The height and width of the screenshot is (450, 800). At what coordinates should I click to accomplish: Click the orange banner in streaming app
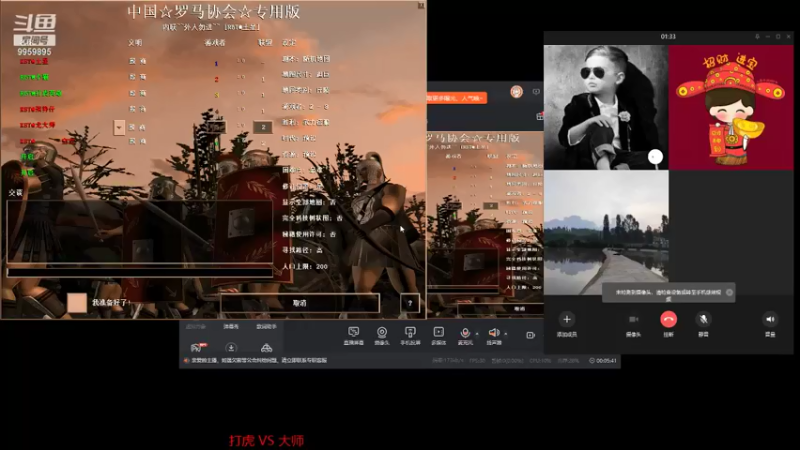pos(456,97)
